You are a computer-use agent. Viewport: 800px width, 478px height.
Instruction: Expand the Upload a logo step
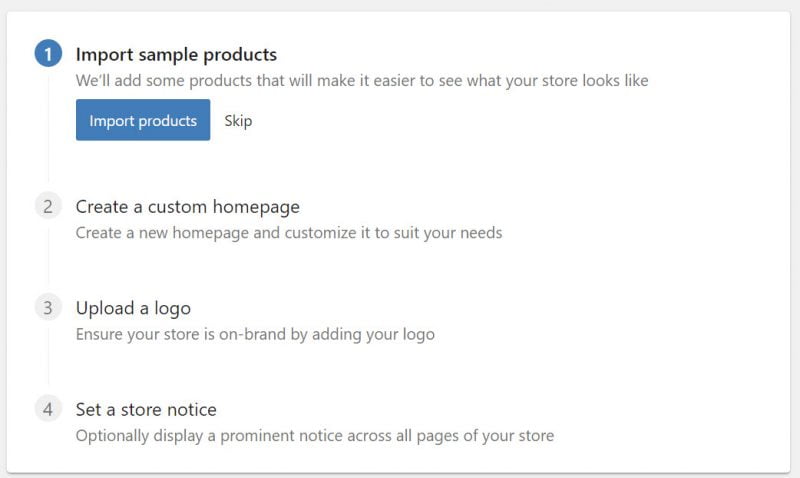click(x=133, y=308)
